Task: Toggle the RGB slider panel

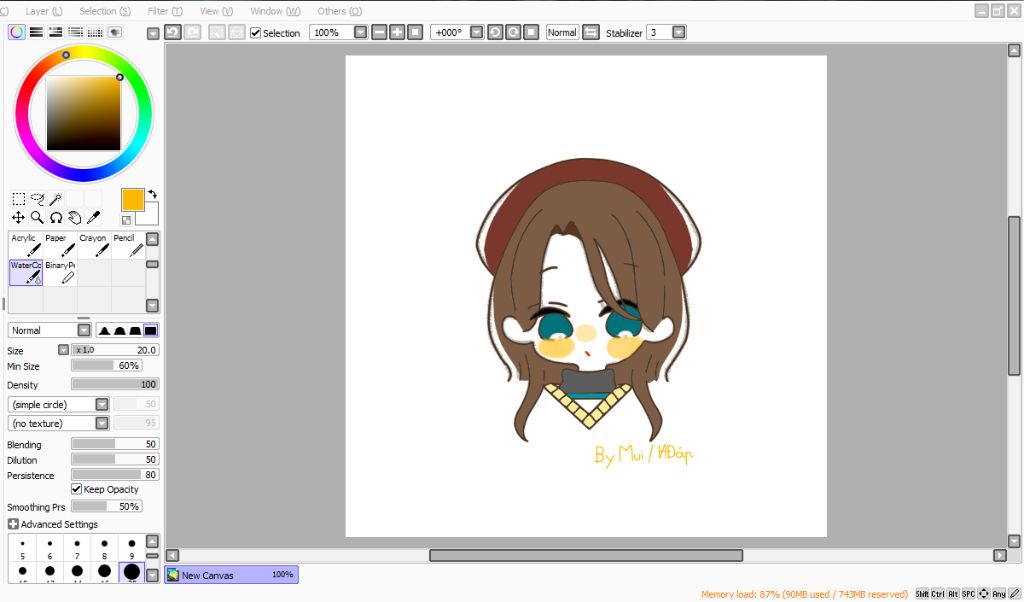Action: click(x=36, y=32)
